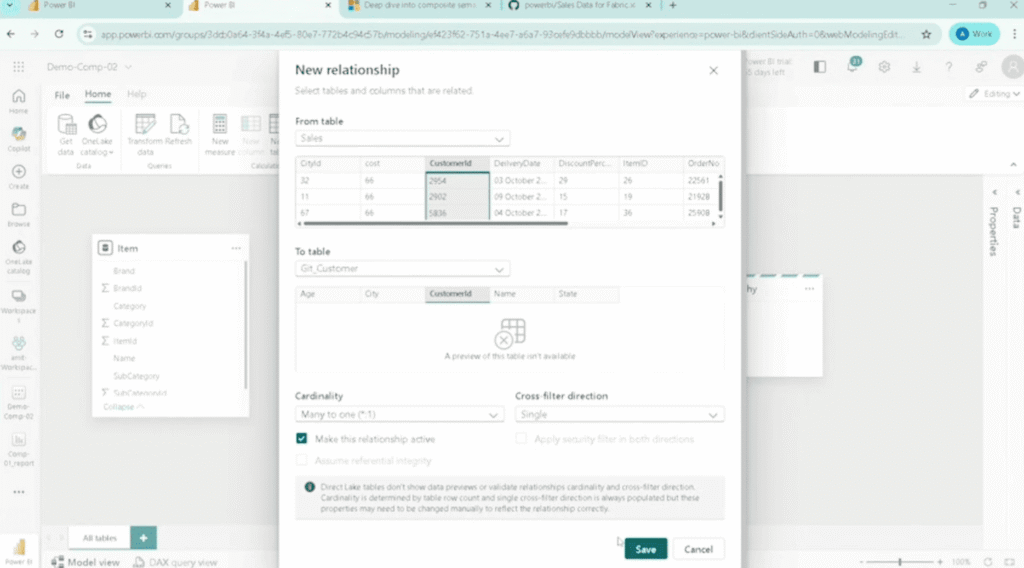
Task: Collapse the Item table card
Action: [123, 407]
